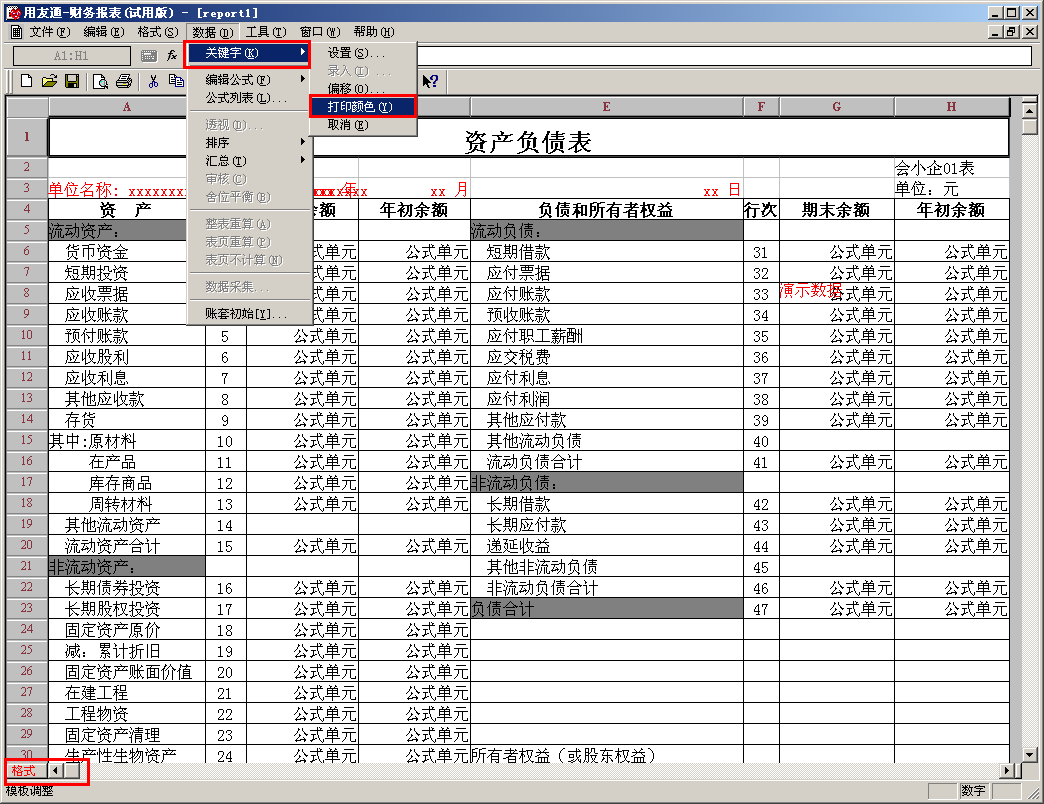This screenshot has width=1044, height=804.
Task: Click the 应交税费 cell
Action: point(607,357)
